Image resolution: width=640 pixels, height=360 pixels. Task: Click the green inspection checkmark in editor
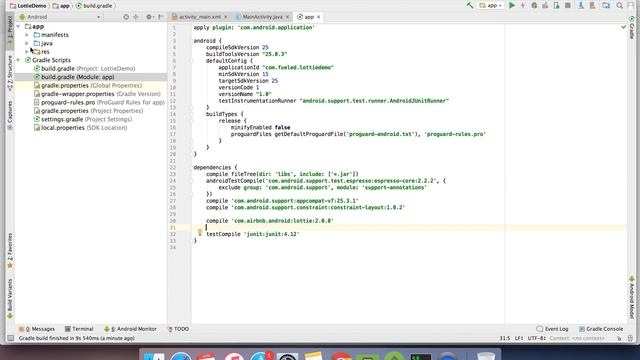(x=623, y=27)
